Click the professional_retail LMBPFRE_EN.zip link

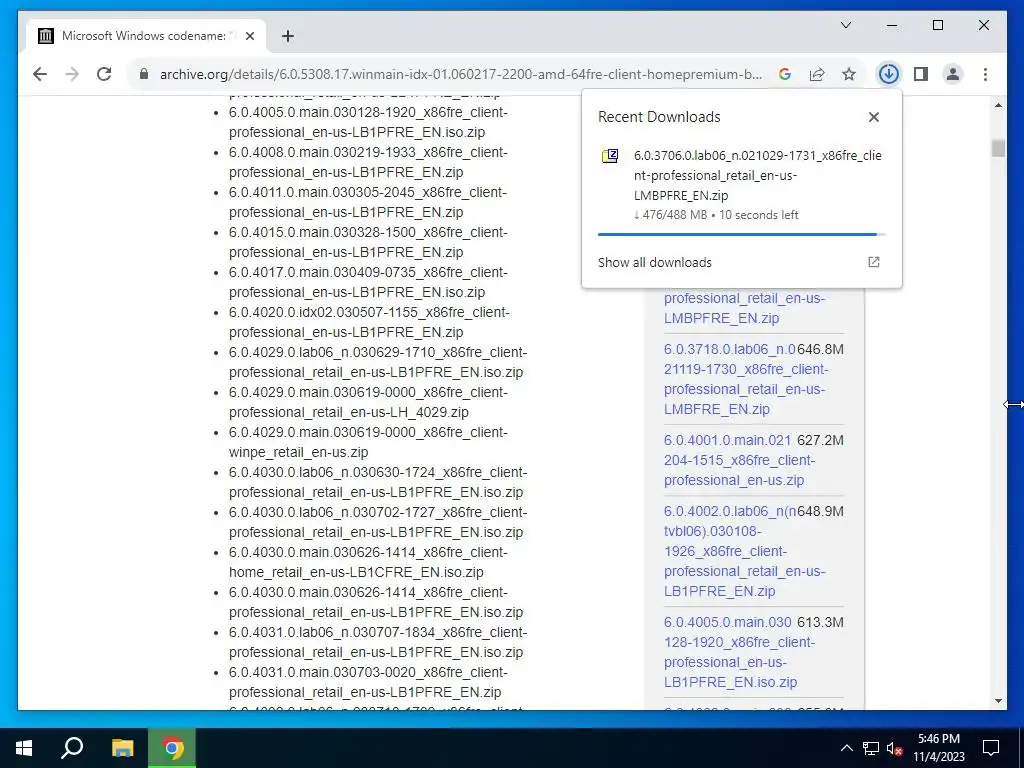(744, 308)
